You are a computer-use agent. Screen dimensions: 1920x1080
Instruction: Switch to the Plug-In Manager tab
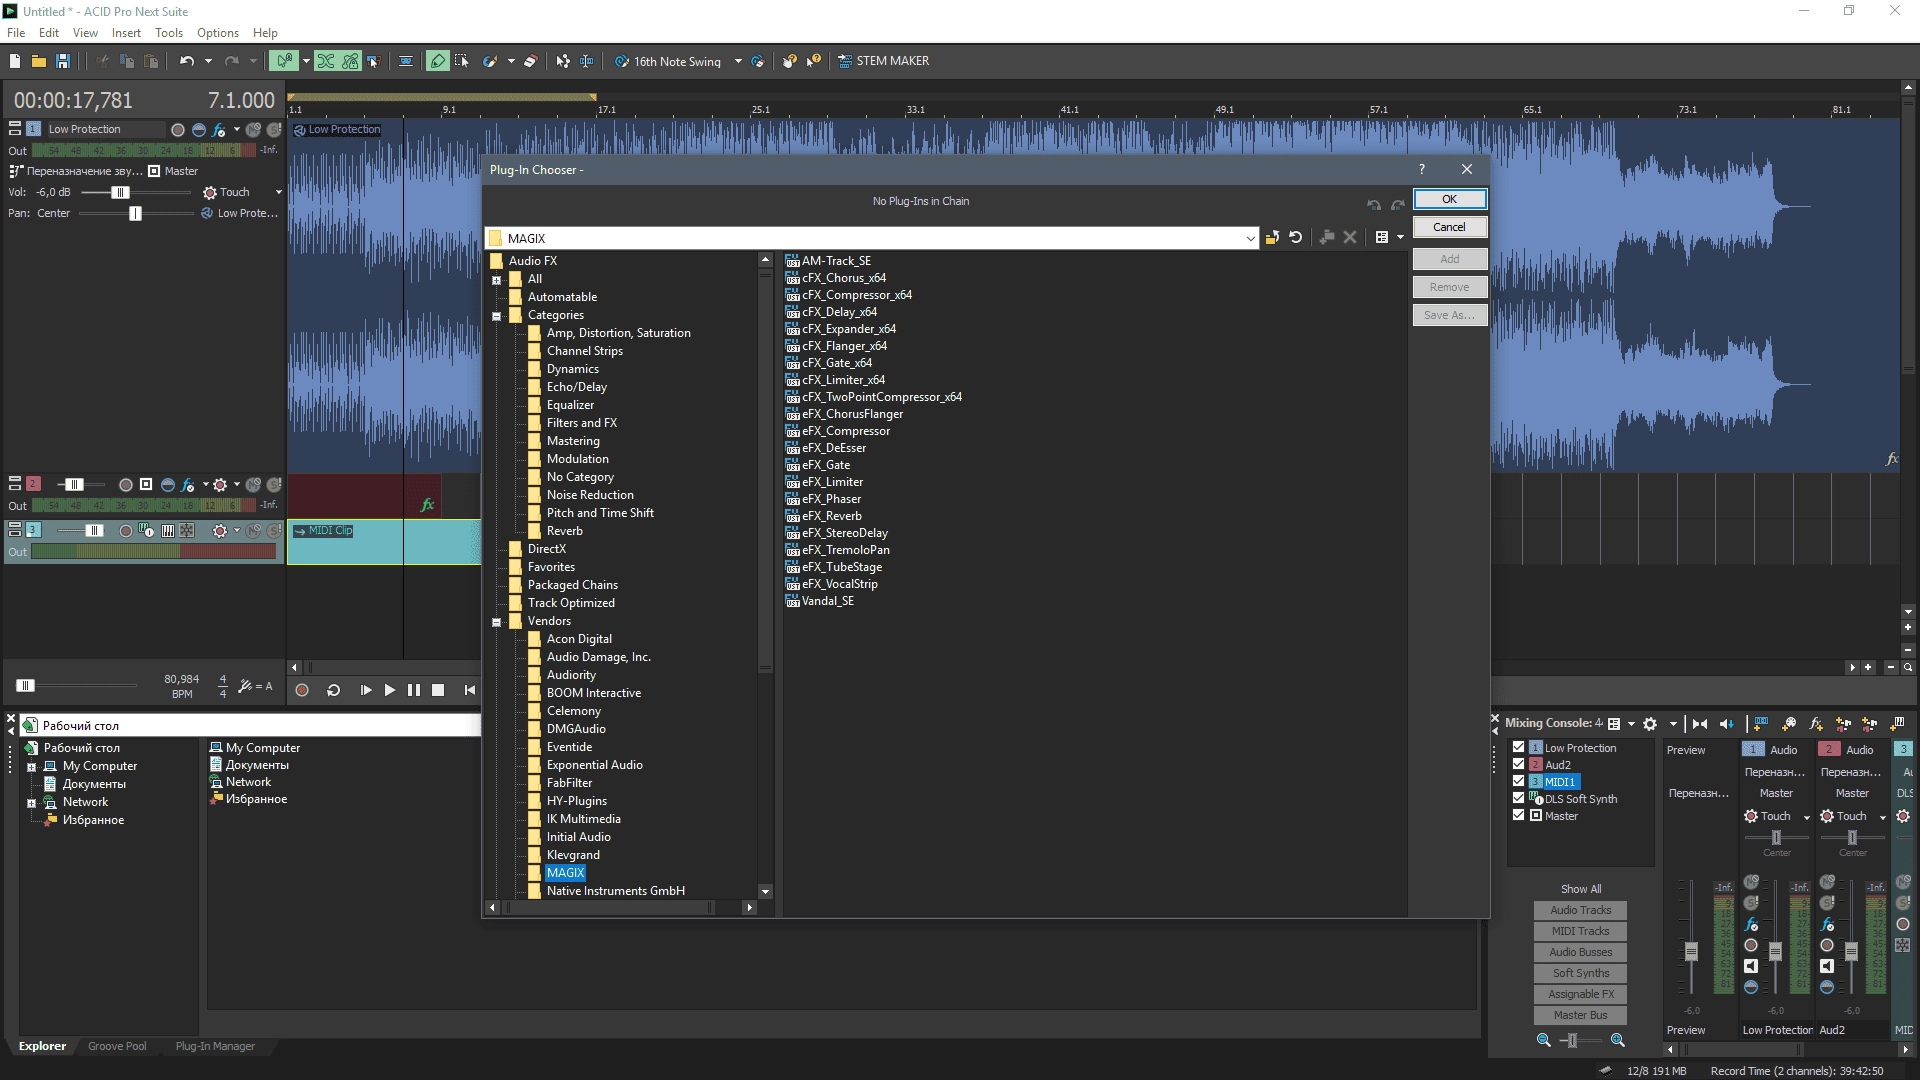(x=215, y=1046)
